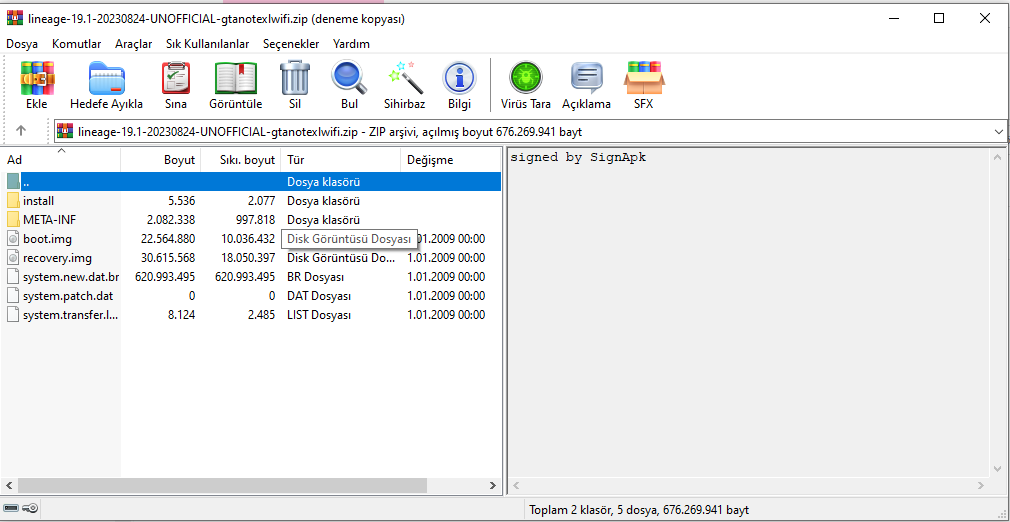Click the Sil (Delete) trash icon
The height and width of the screenshot is (522, 1010).
coord(295,79)
